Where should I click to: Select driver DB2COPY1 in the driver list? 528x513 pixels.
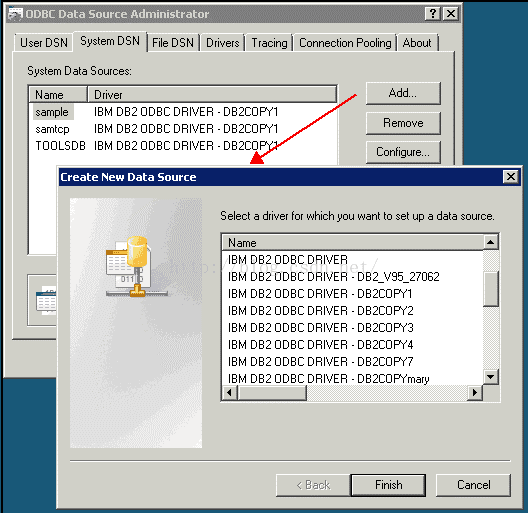coord(353,294)
